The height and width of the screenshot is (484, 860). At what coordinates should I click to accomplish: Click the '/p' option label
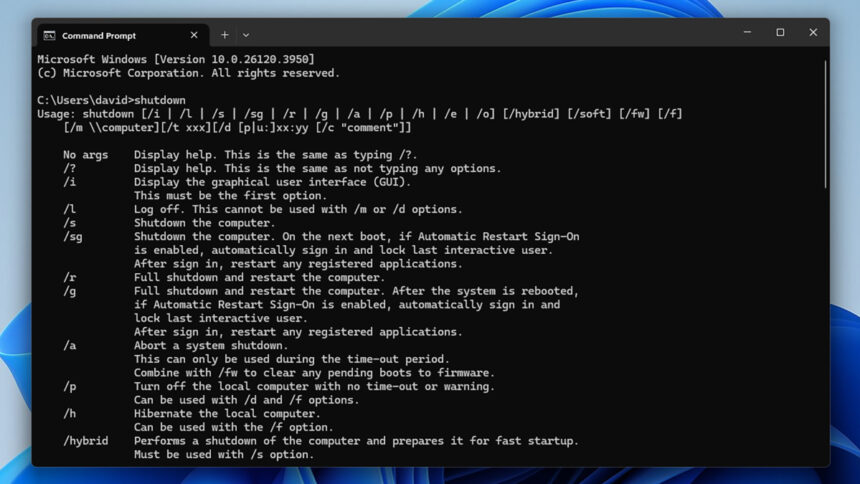(x=70, y=386)
